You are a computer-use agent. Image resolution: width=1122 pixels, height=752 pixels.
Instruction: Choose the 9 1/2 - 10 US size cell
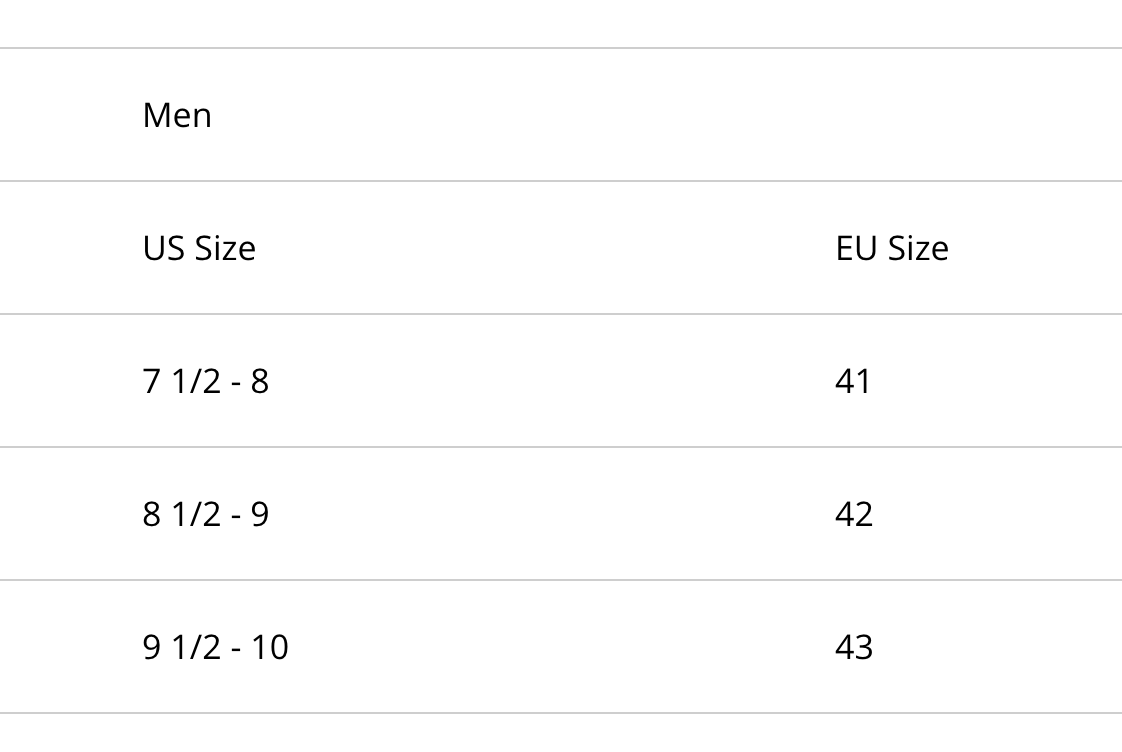tap(215, 648)
